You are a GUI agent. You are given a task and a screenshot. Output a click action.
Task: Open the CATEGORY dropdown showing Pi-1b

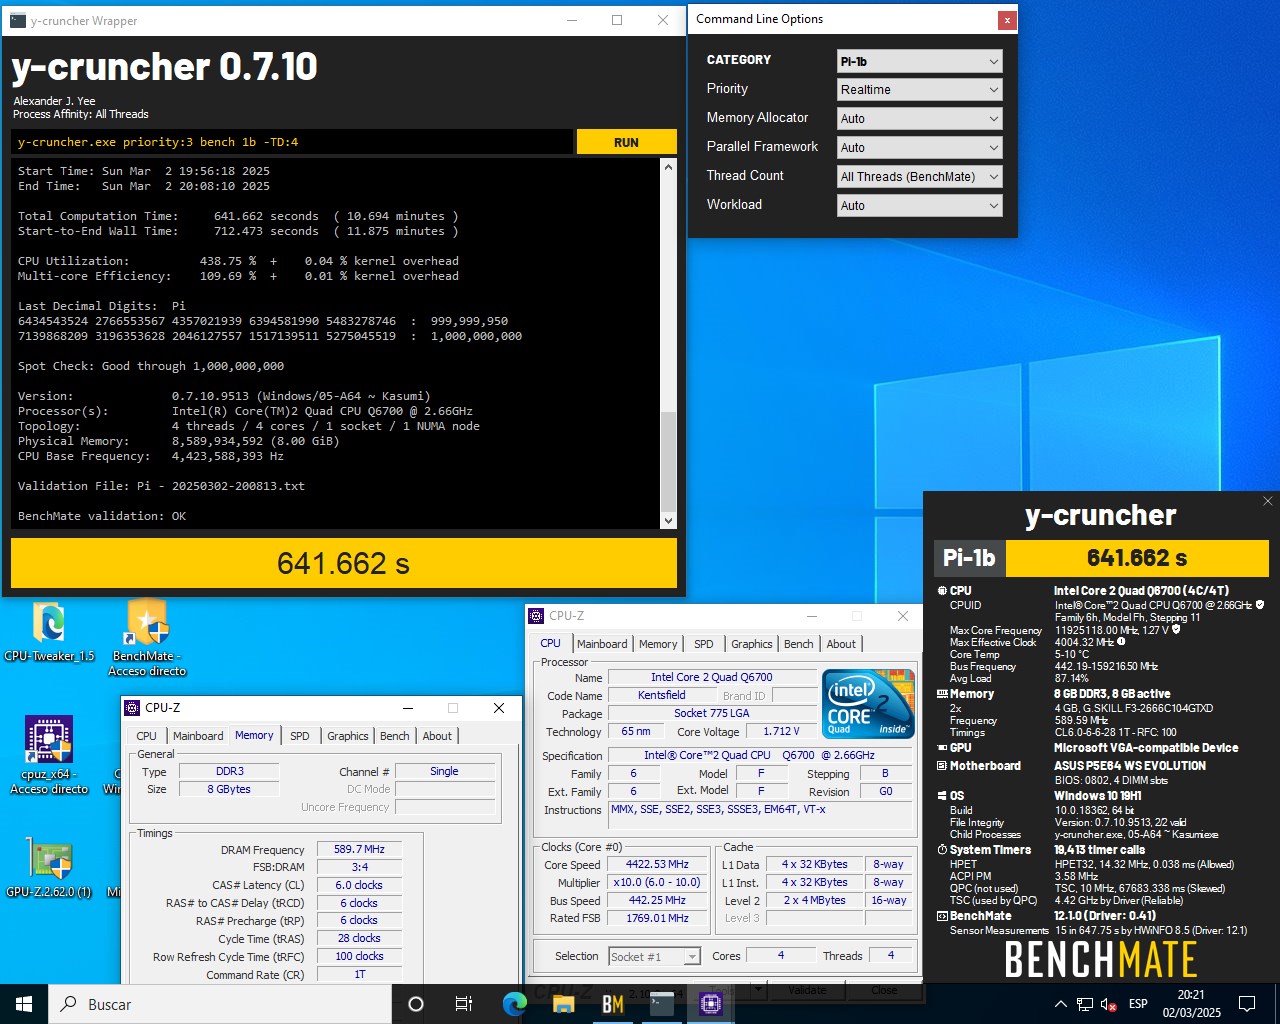(x=919, y=61)
